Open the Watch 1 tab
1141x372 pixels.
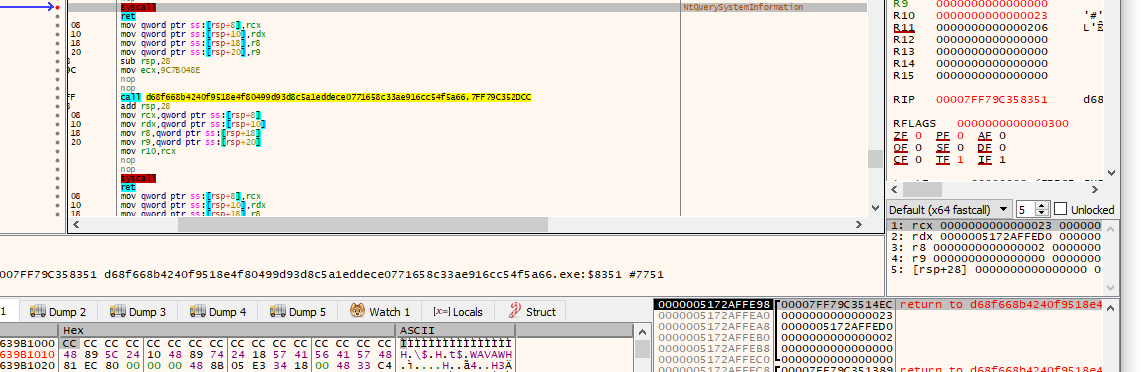[380, 312]
